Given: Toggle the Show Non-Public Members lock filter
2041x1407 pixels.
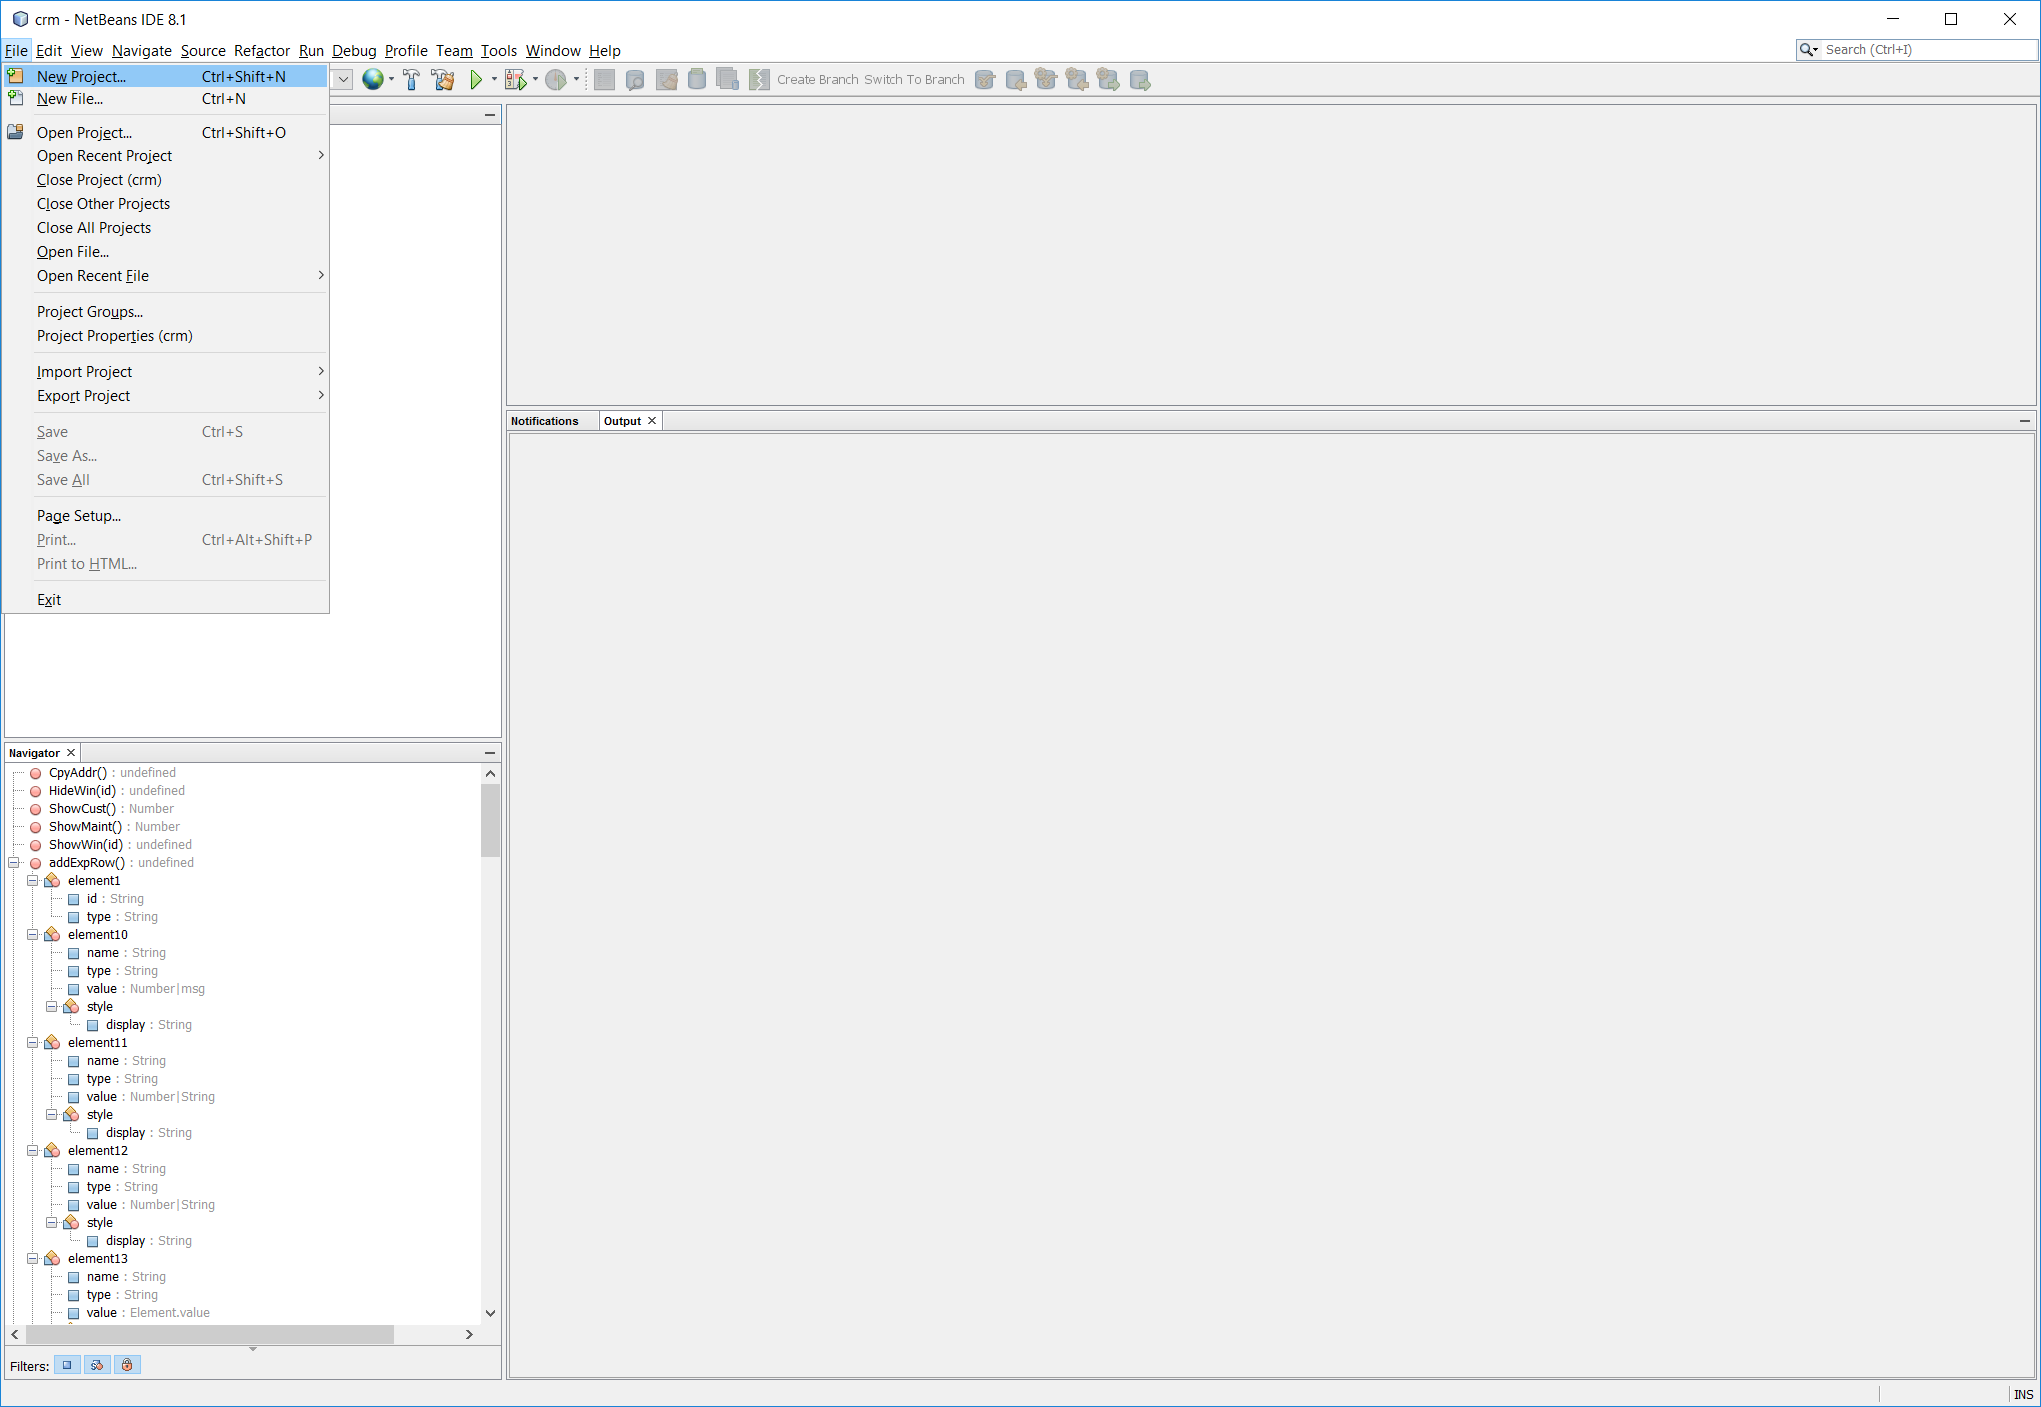Looking at the screenshot, I should [127, 1364].
